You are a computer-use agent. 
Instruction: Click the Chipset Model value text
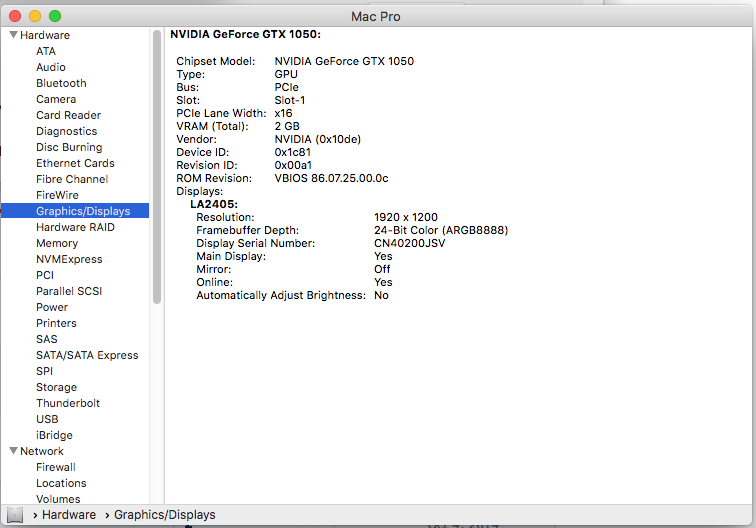pyautogui.click(x=344, y=61)
